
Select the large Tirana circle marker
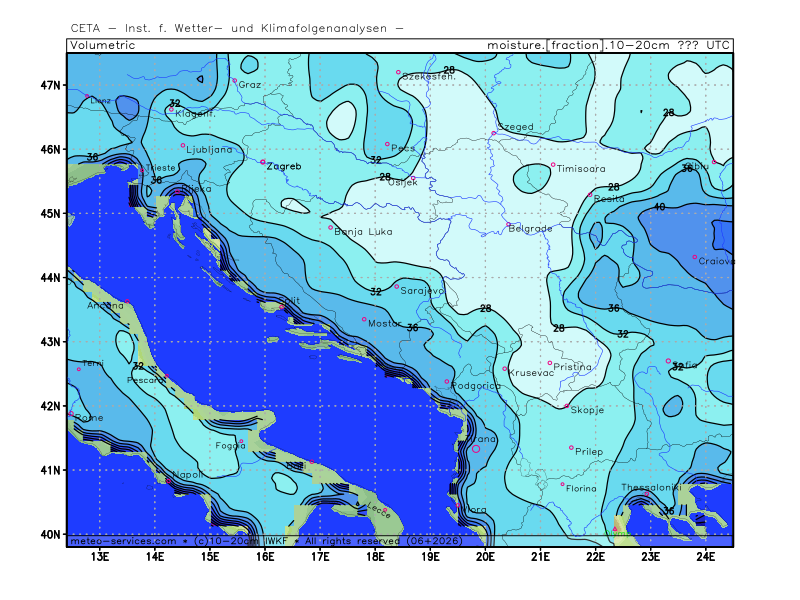coord(475,449)
